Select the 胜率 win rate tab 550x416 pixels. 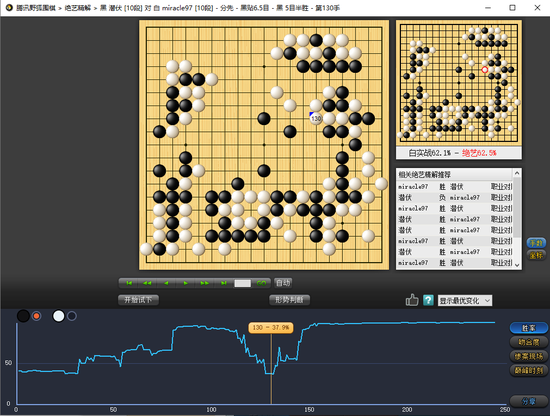(x=529, y=328)
